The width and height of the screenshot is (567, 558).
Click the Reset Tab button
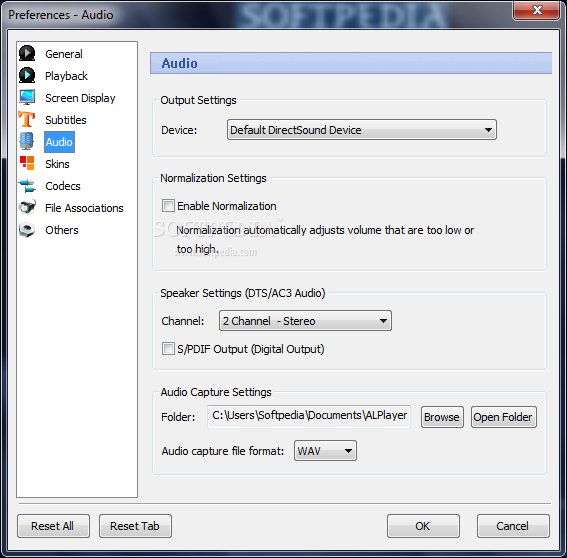coord(135,526)
